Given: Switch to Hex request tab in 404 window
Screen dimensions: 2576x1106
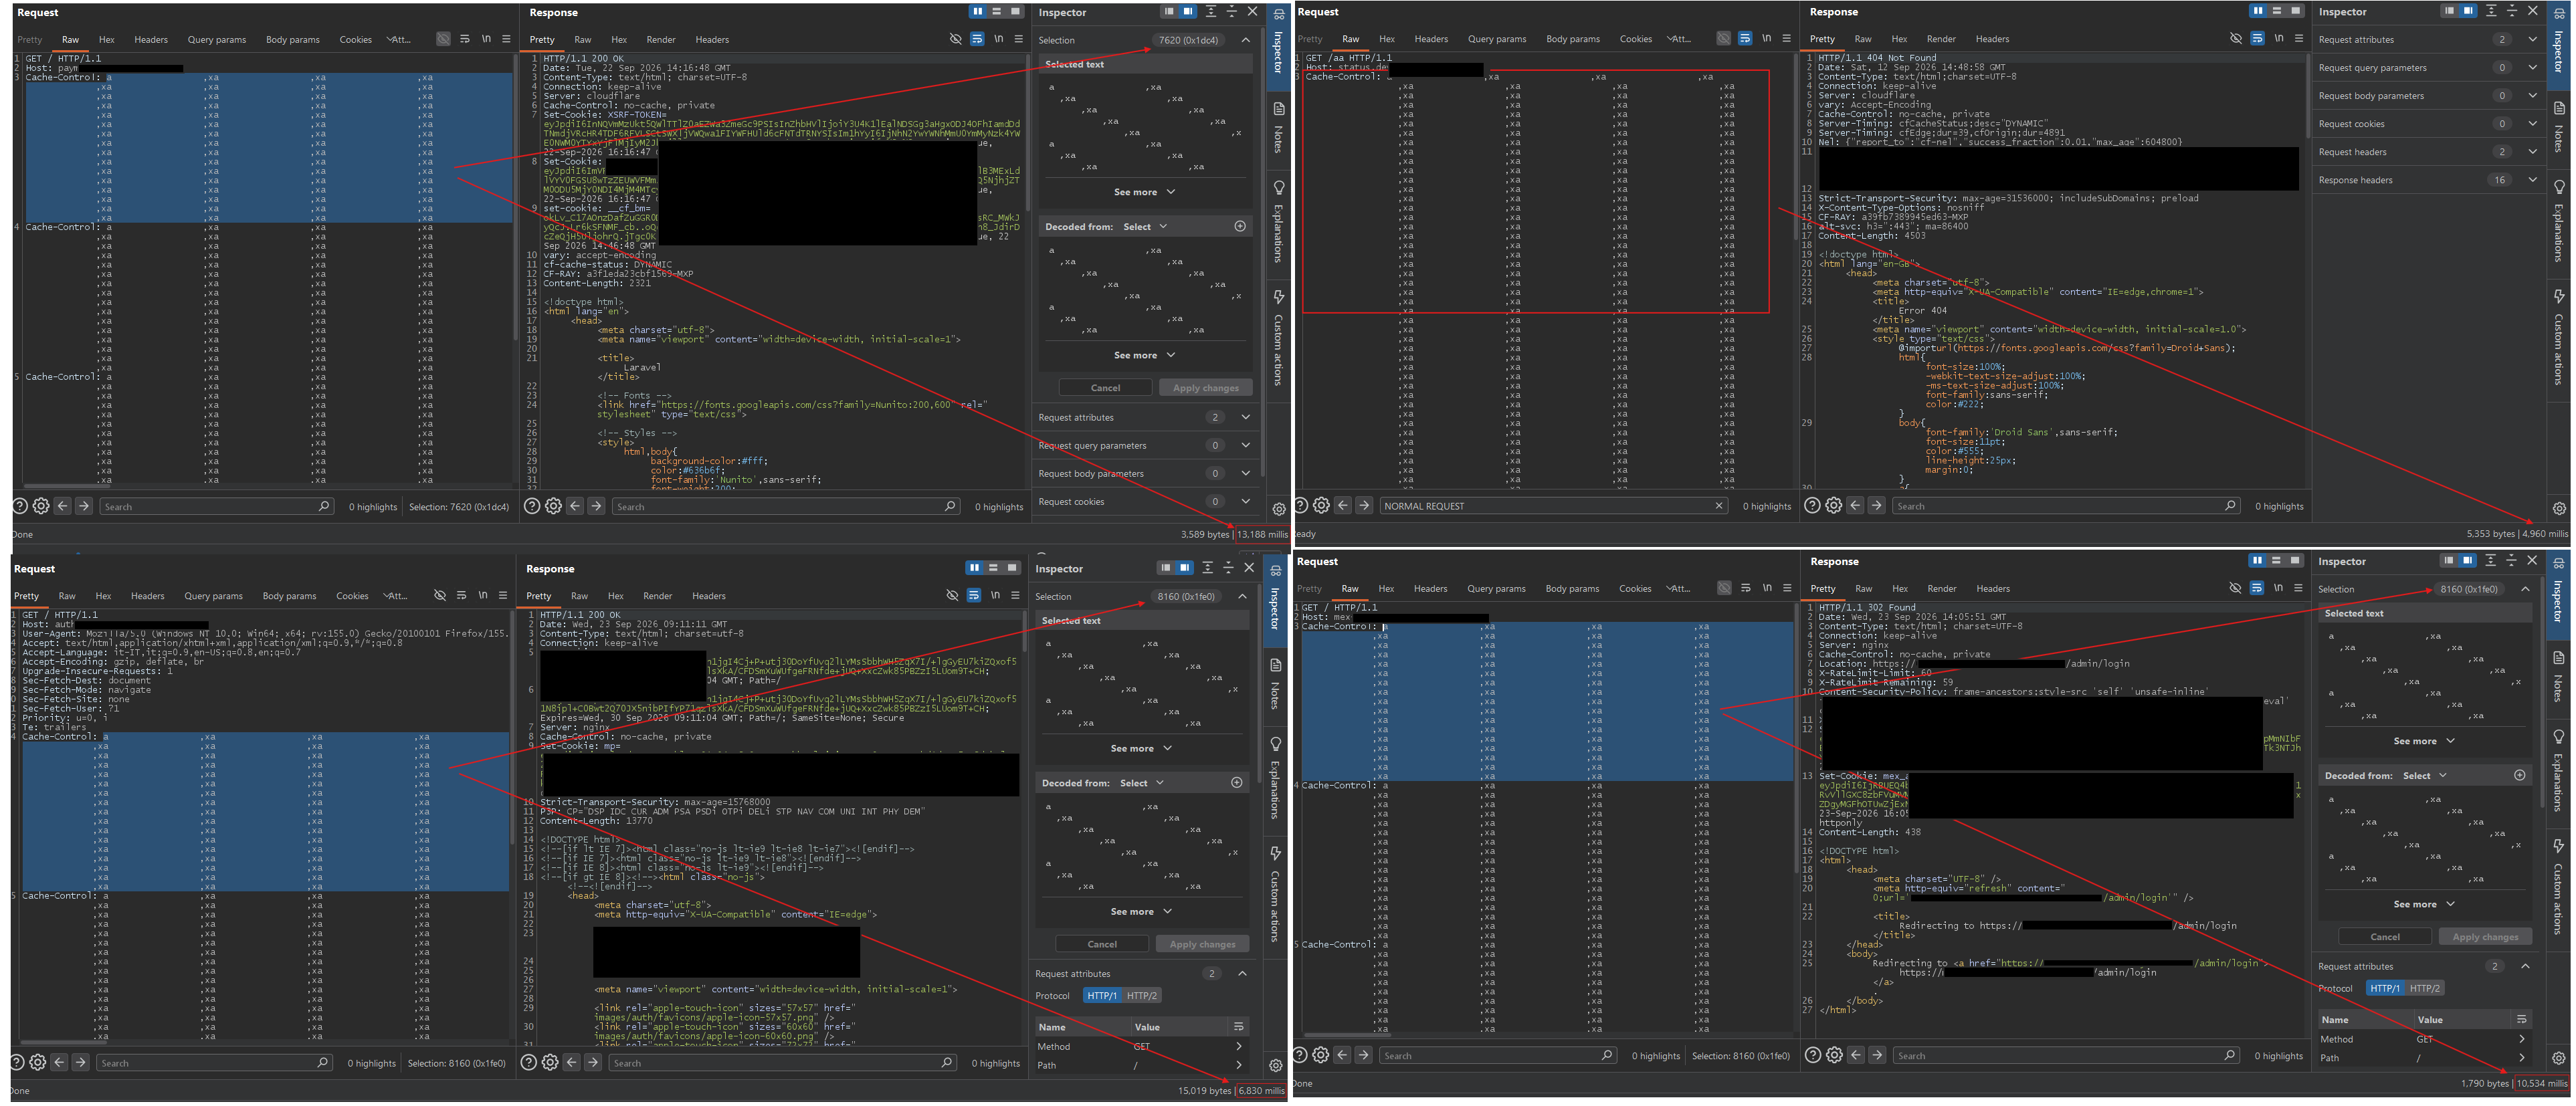Looking at the screenshot, I should pyautogui.click(x=1386, y=39).
